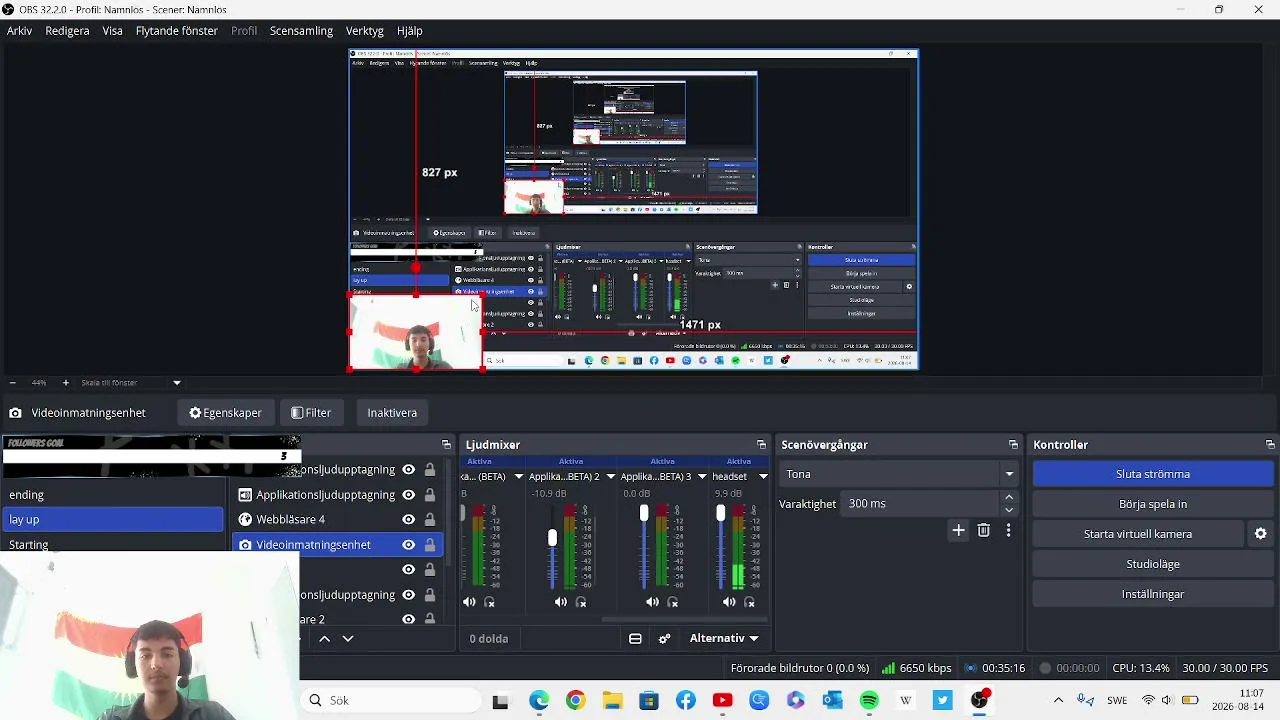
Task: Click the Sluta strömma button
Action: pos(1153,474)
